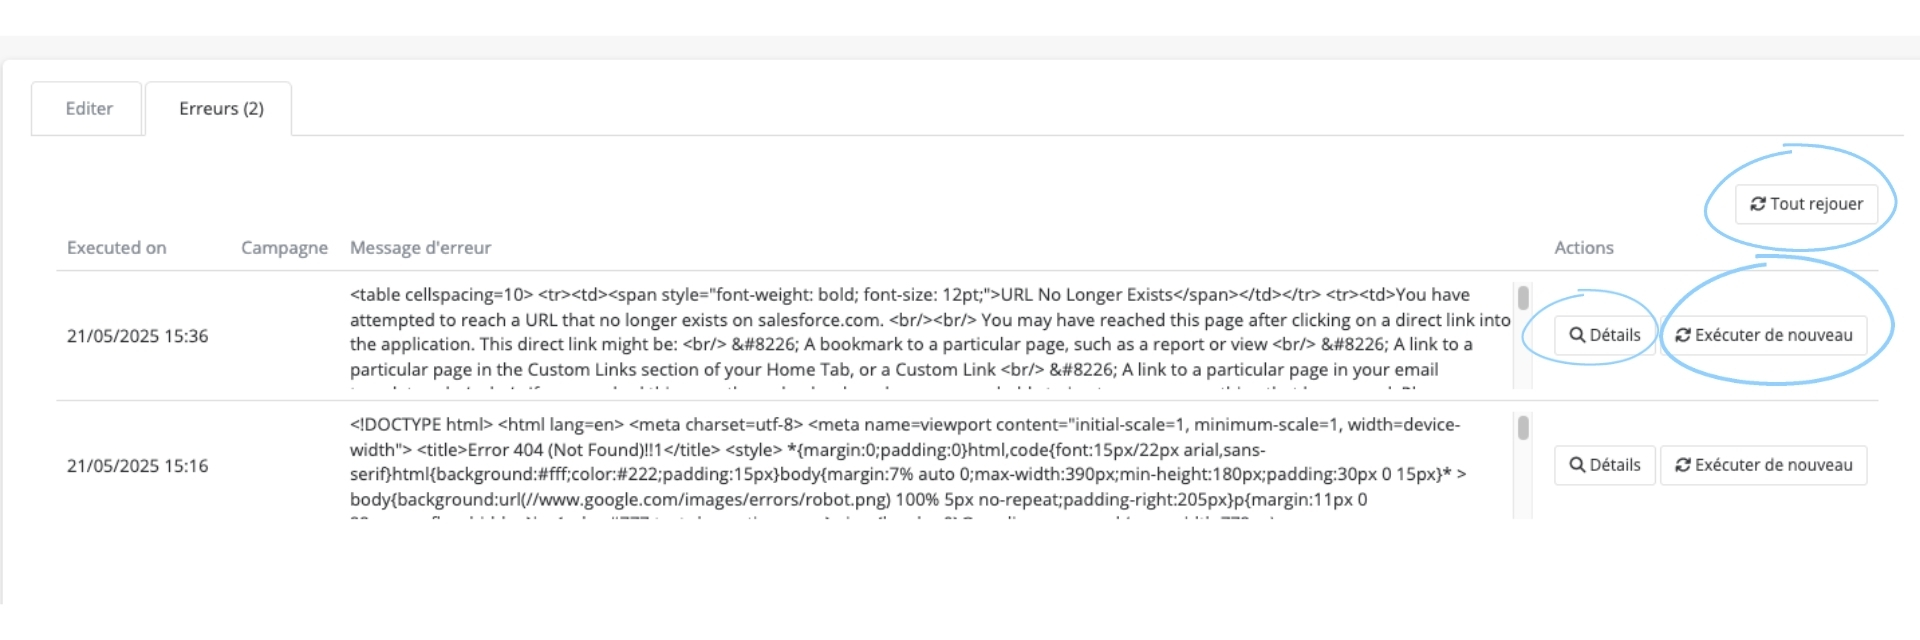Viewport: 1920px width, 640px height.
Task: Open the Erreurs (2) tab
Action: (221, 108)
